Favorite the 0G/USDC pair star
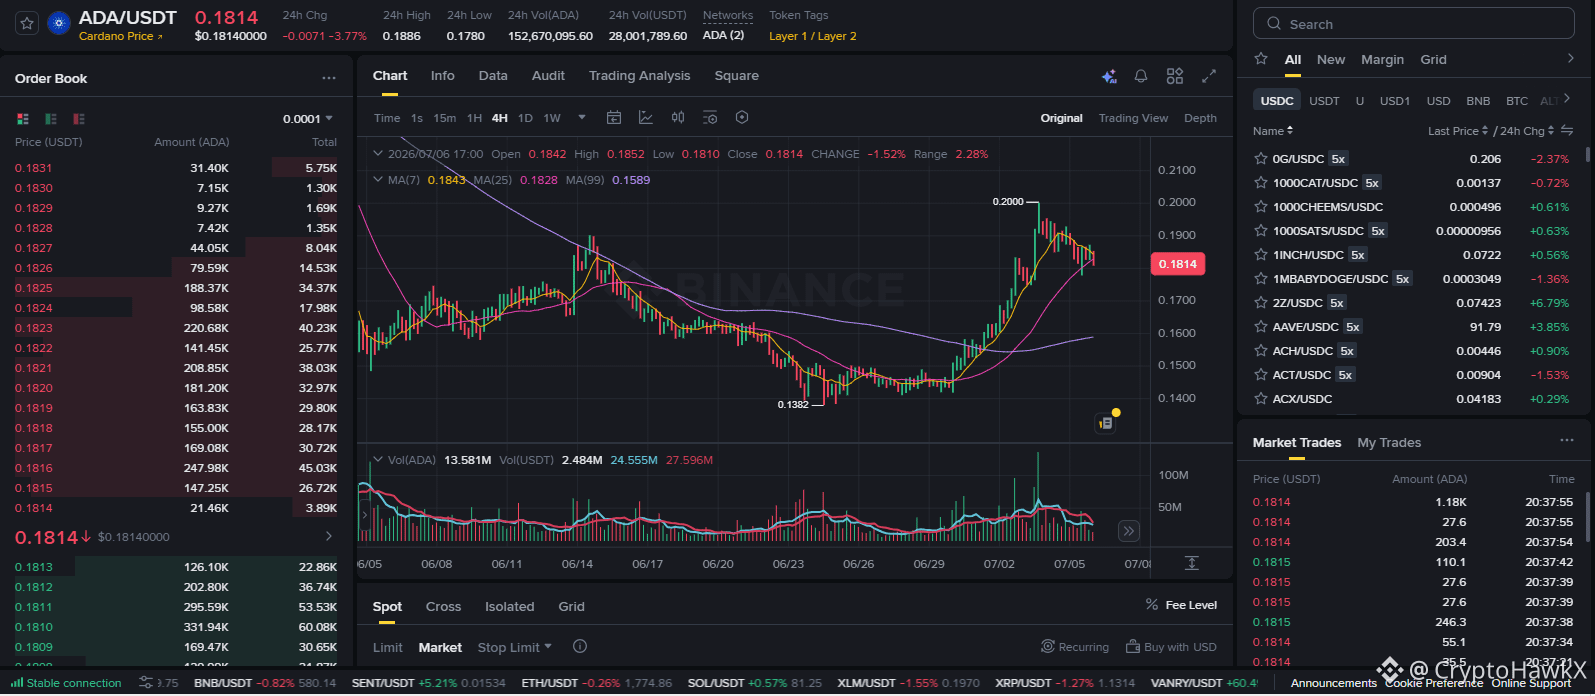Image resolution: width=1595 pixels, height=696 pixels. [x=1261, y=159]
